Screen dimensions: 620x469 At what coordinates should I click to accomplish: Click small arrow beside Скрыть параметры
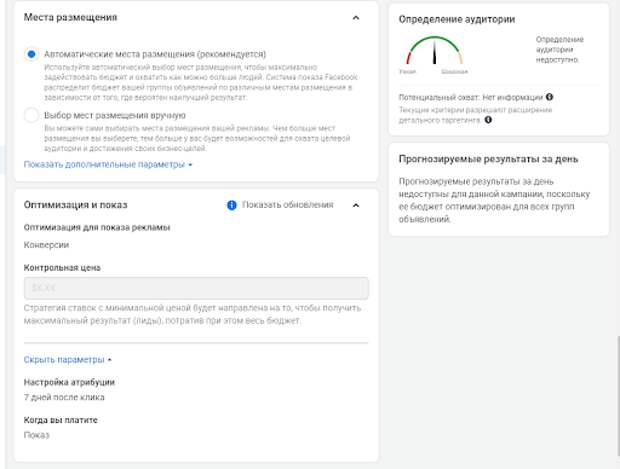coord(110,360)
